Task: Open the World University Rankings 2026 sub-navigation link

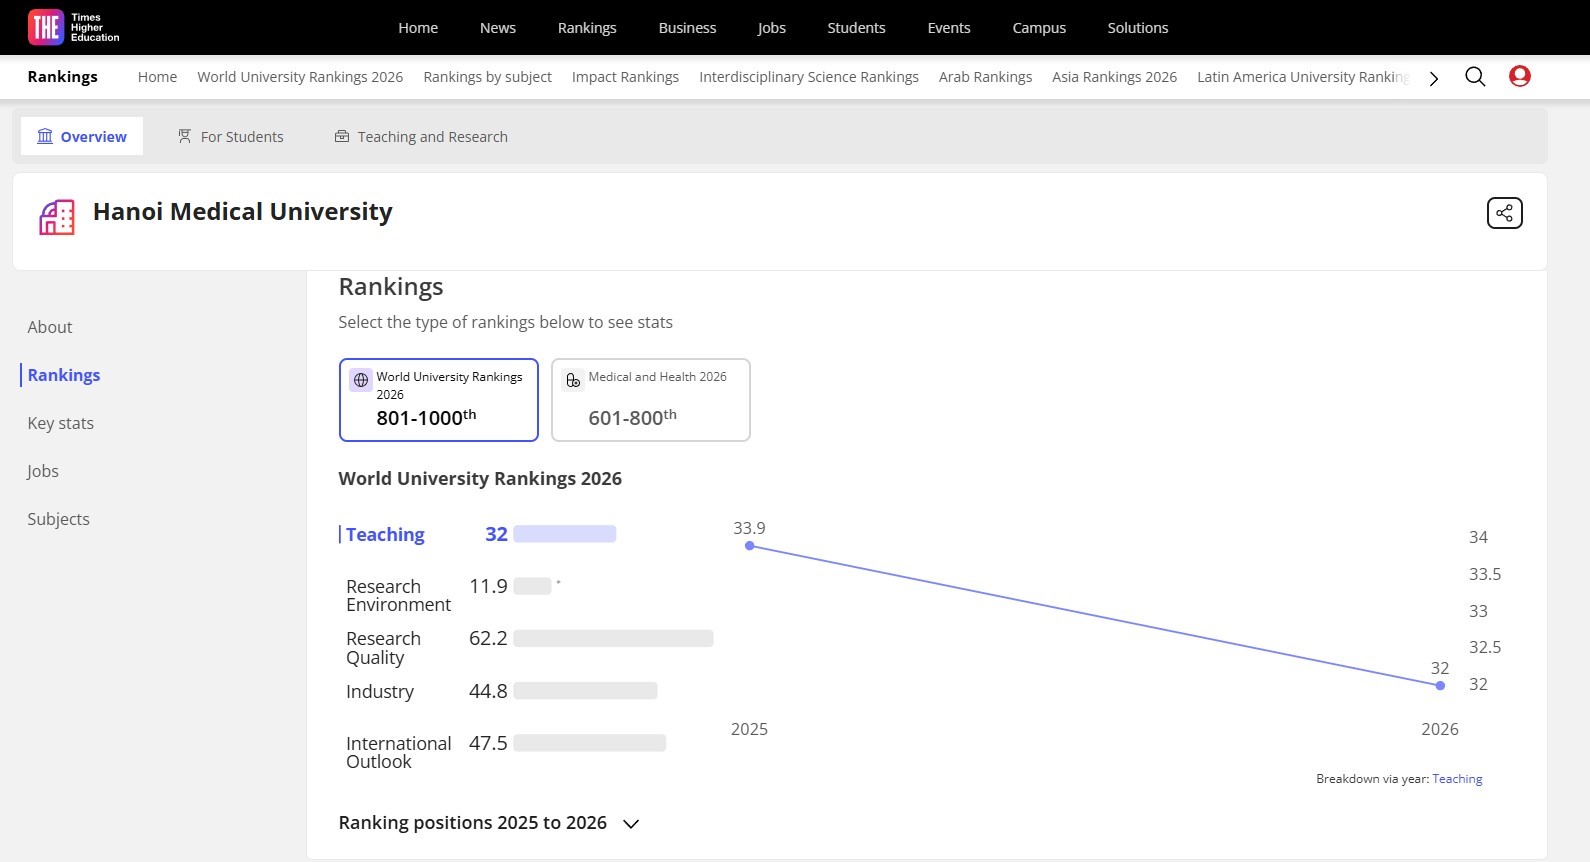Action: (300, 77)
